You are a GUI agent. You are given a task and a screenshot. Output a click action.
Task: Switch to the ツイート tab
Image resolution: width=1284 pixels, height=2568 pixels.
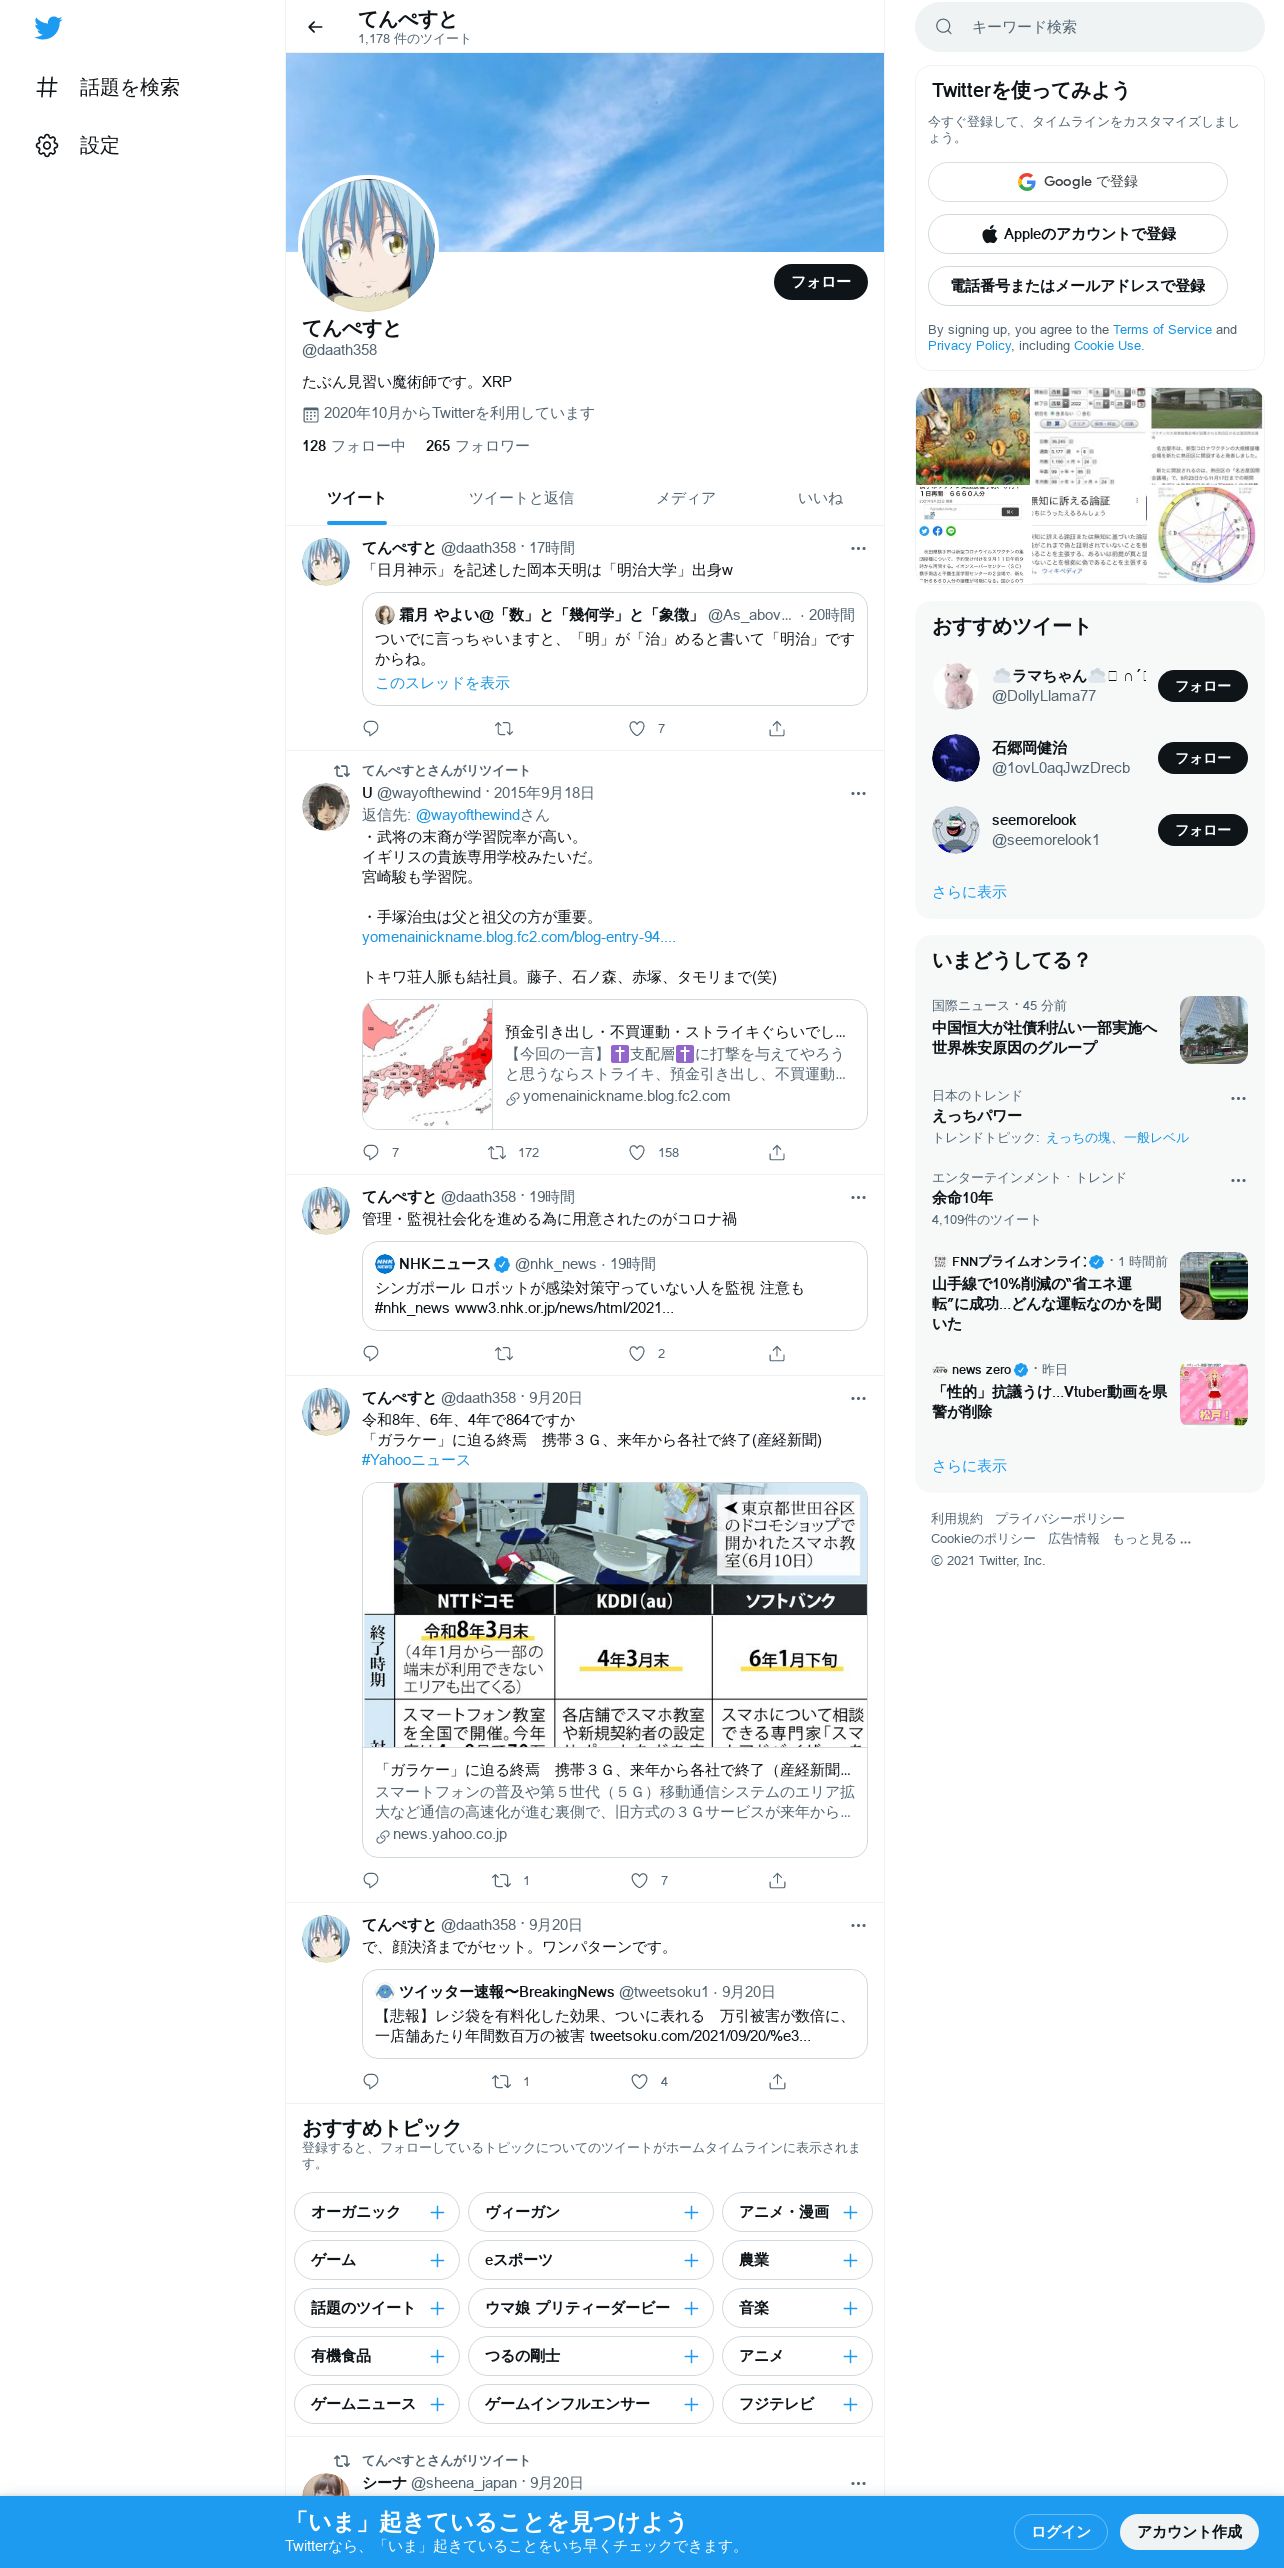(x=356, y=498)
